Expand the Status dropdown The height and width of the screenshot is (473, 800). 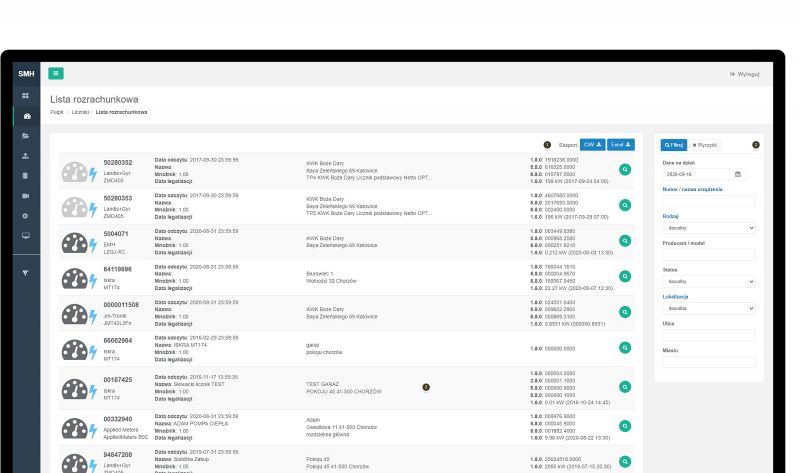tap(709, 282)
